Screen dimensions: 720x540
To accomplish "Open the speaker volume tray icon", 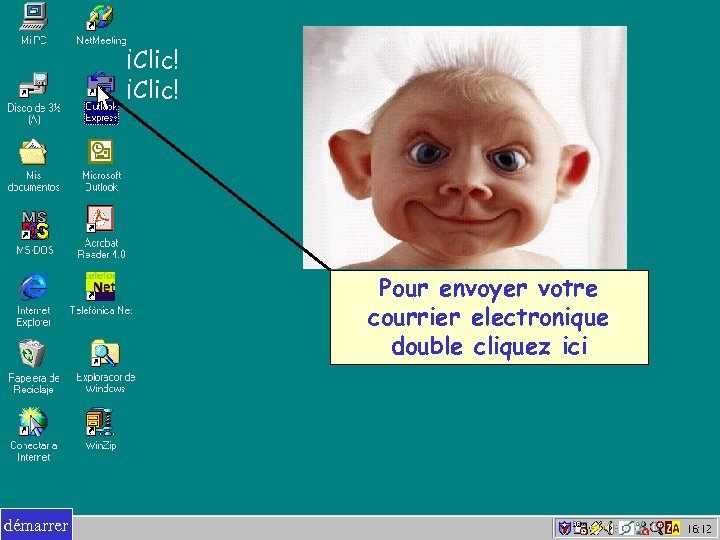I will pos(609,528).
